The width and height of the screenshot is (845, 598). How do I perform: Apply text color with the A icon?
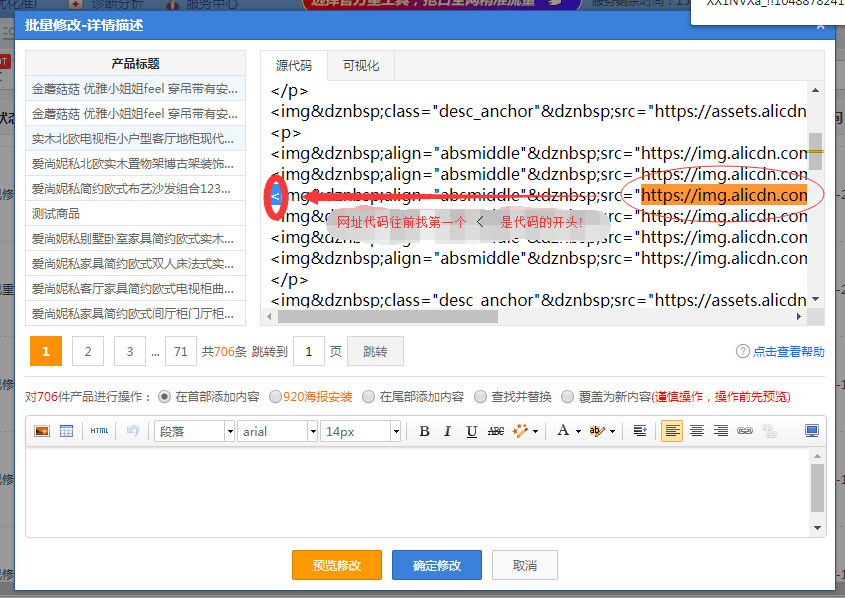(563, 430)
